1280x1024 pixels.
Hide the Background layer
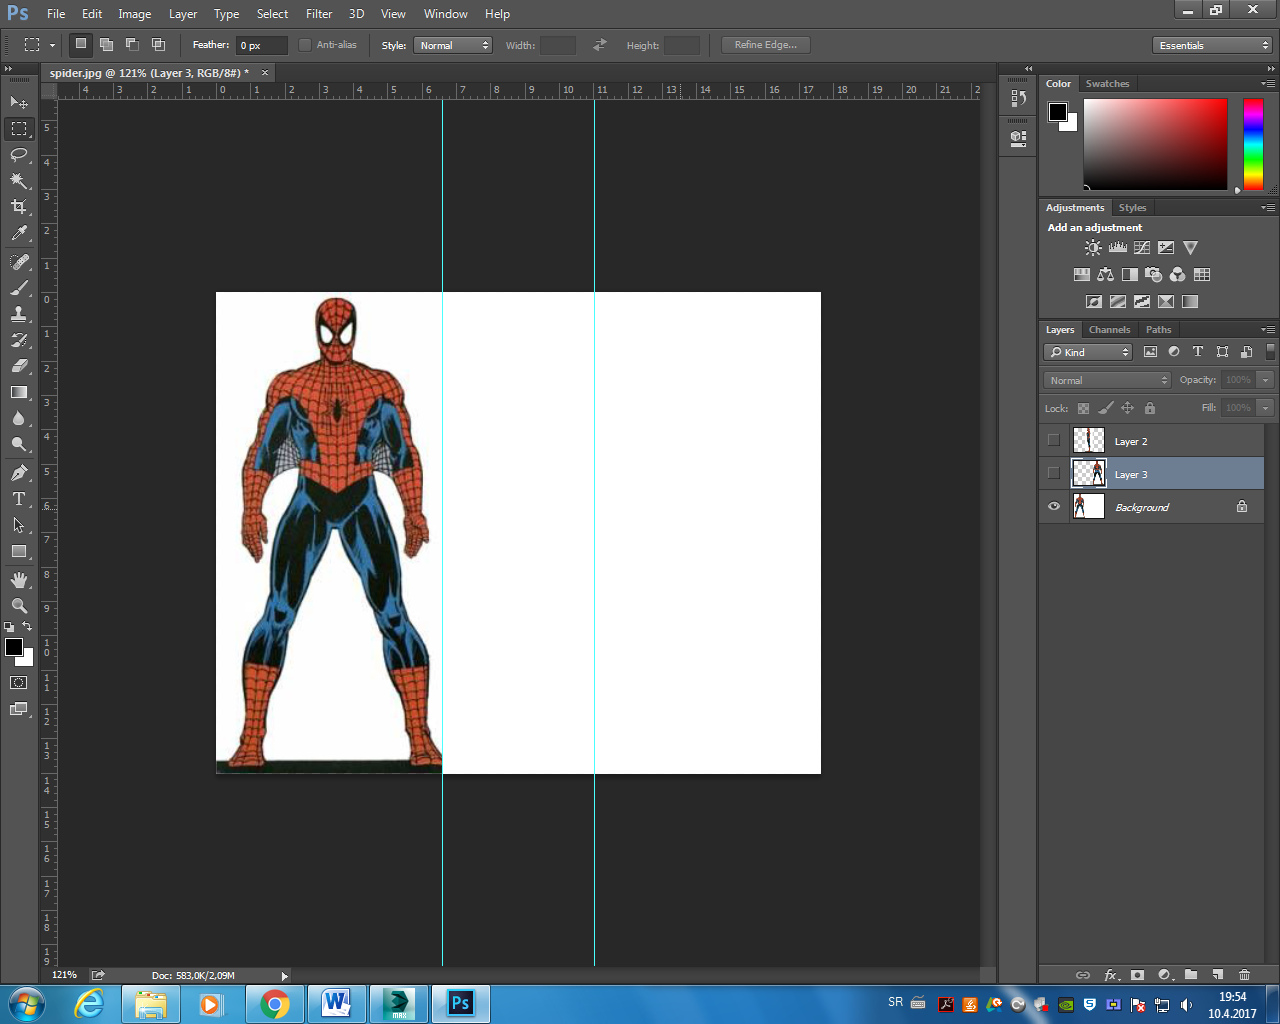tap(1054, 507)
